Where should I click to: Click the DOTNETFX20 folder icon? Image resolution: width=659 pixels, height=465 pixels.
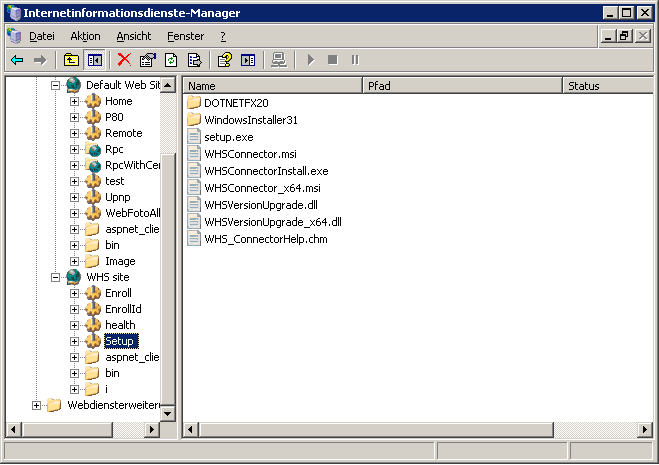pyautogui.click(x=194, y=103)
